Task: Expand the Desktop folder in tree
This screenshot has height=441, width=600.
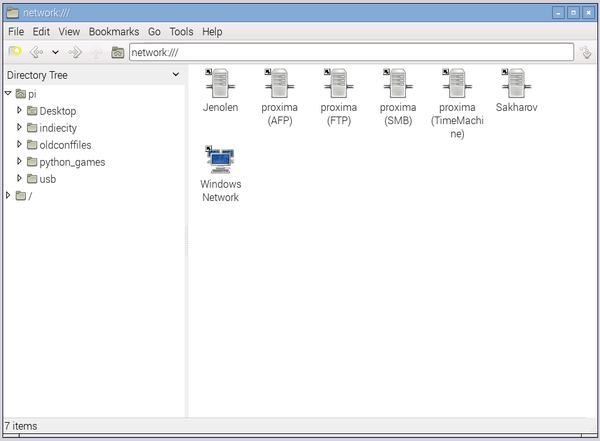Action: (19, 111)
